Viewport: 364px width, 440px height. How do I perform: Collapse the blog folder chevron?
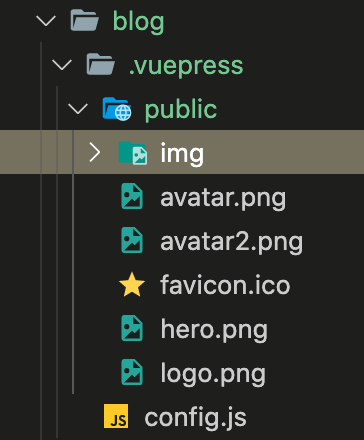tap(46, 21)
